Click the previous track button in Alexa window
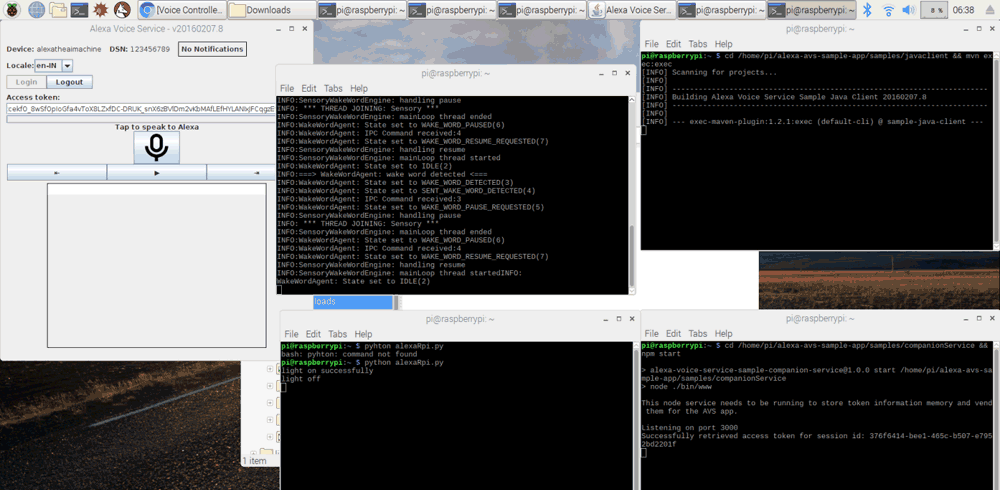The image size is (1000, 490). [57, 172]
